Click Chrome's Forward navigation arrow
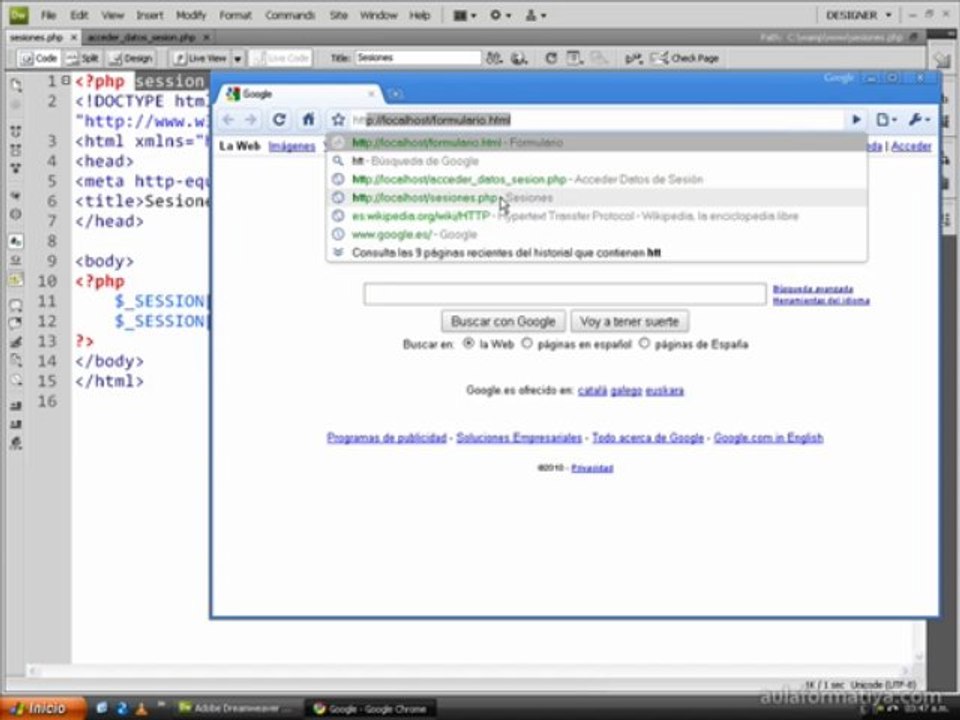The image size is (960, 720). (x=250, y=119)
